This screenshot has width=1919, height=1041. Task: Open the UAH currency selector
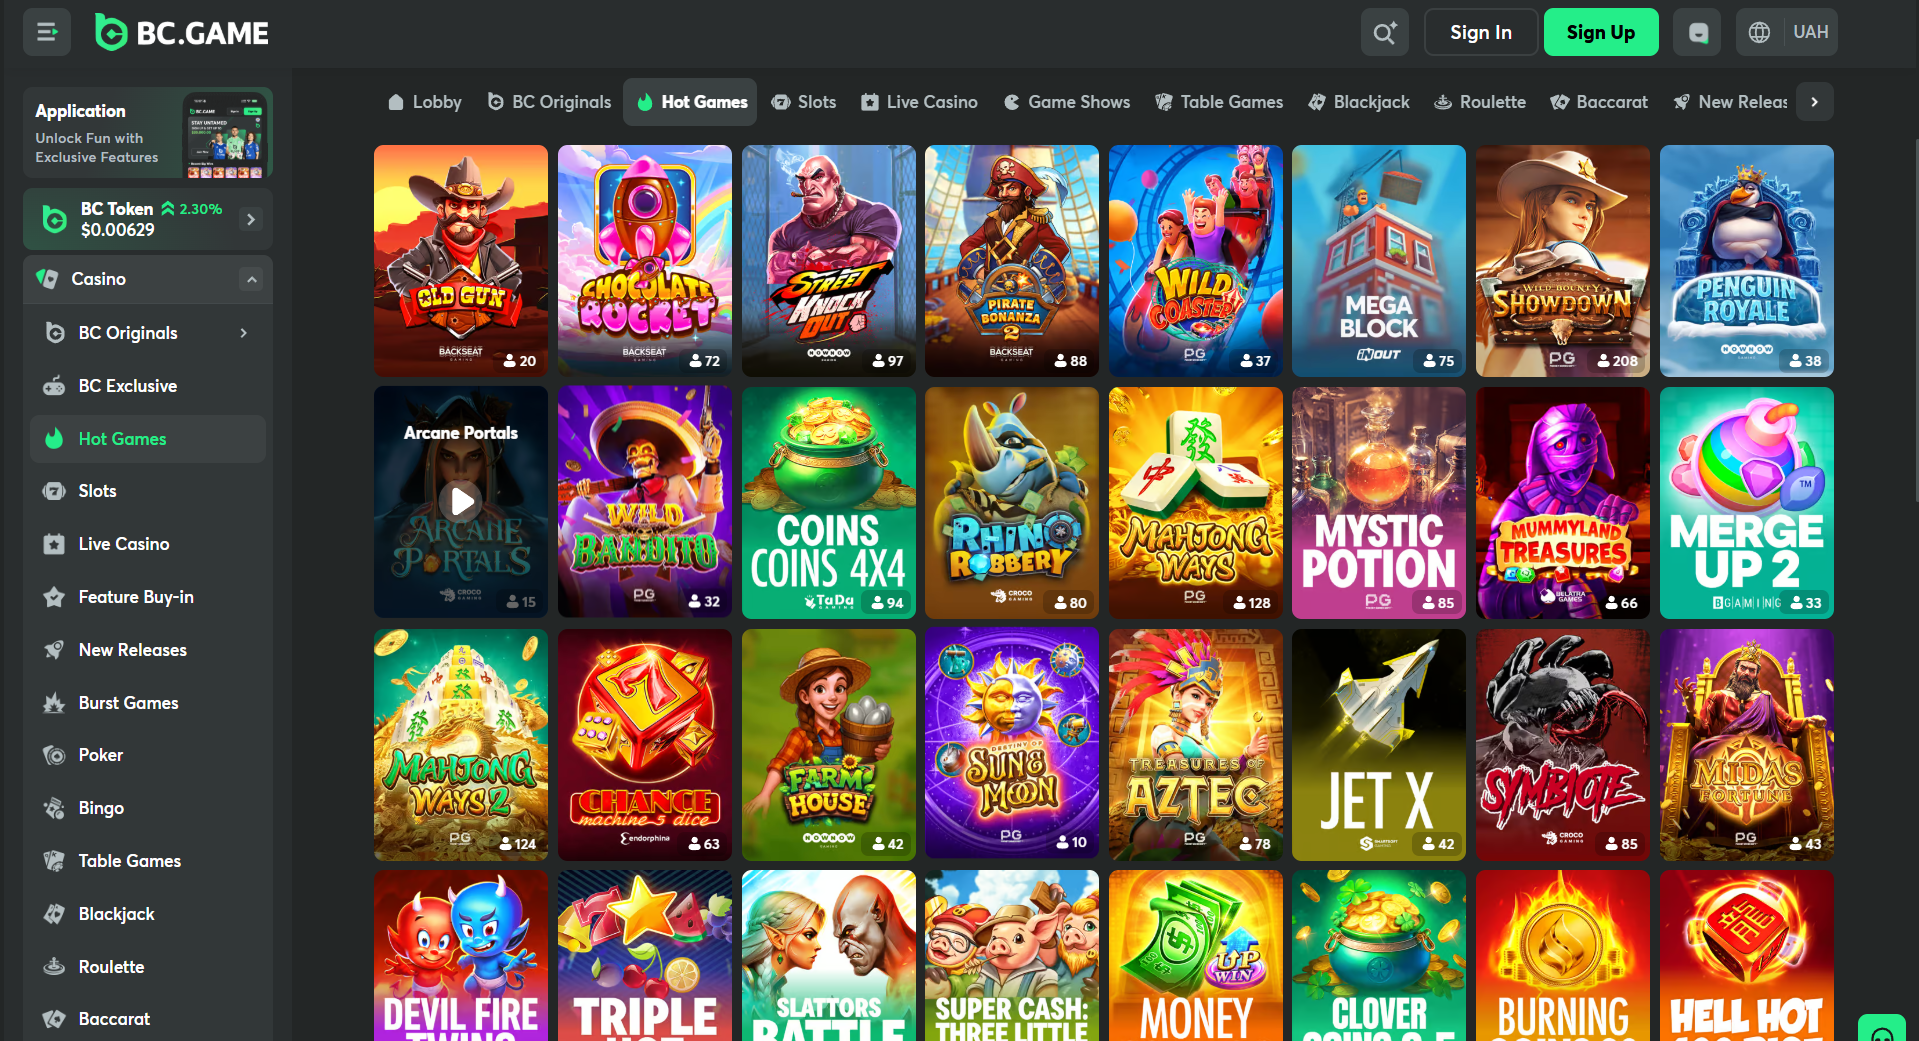1810,32
